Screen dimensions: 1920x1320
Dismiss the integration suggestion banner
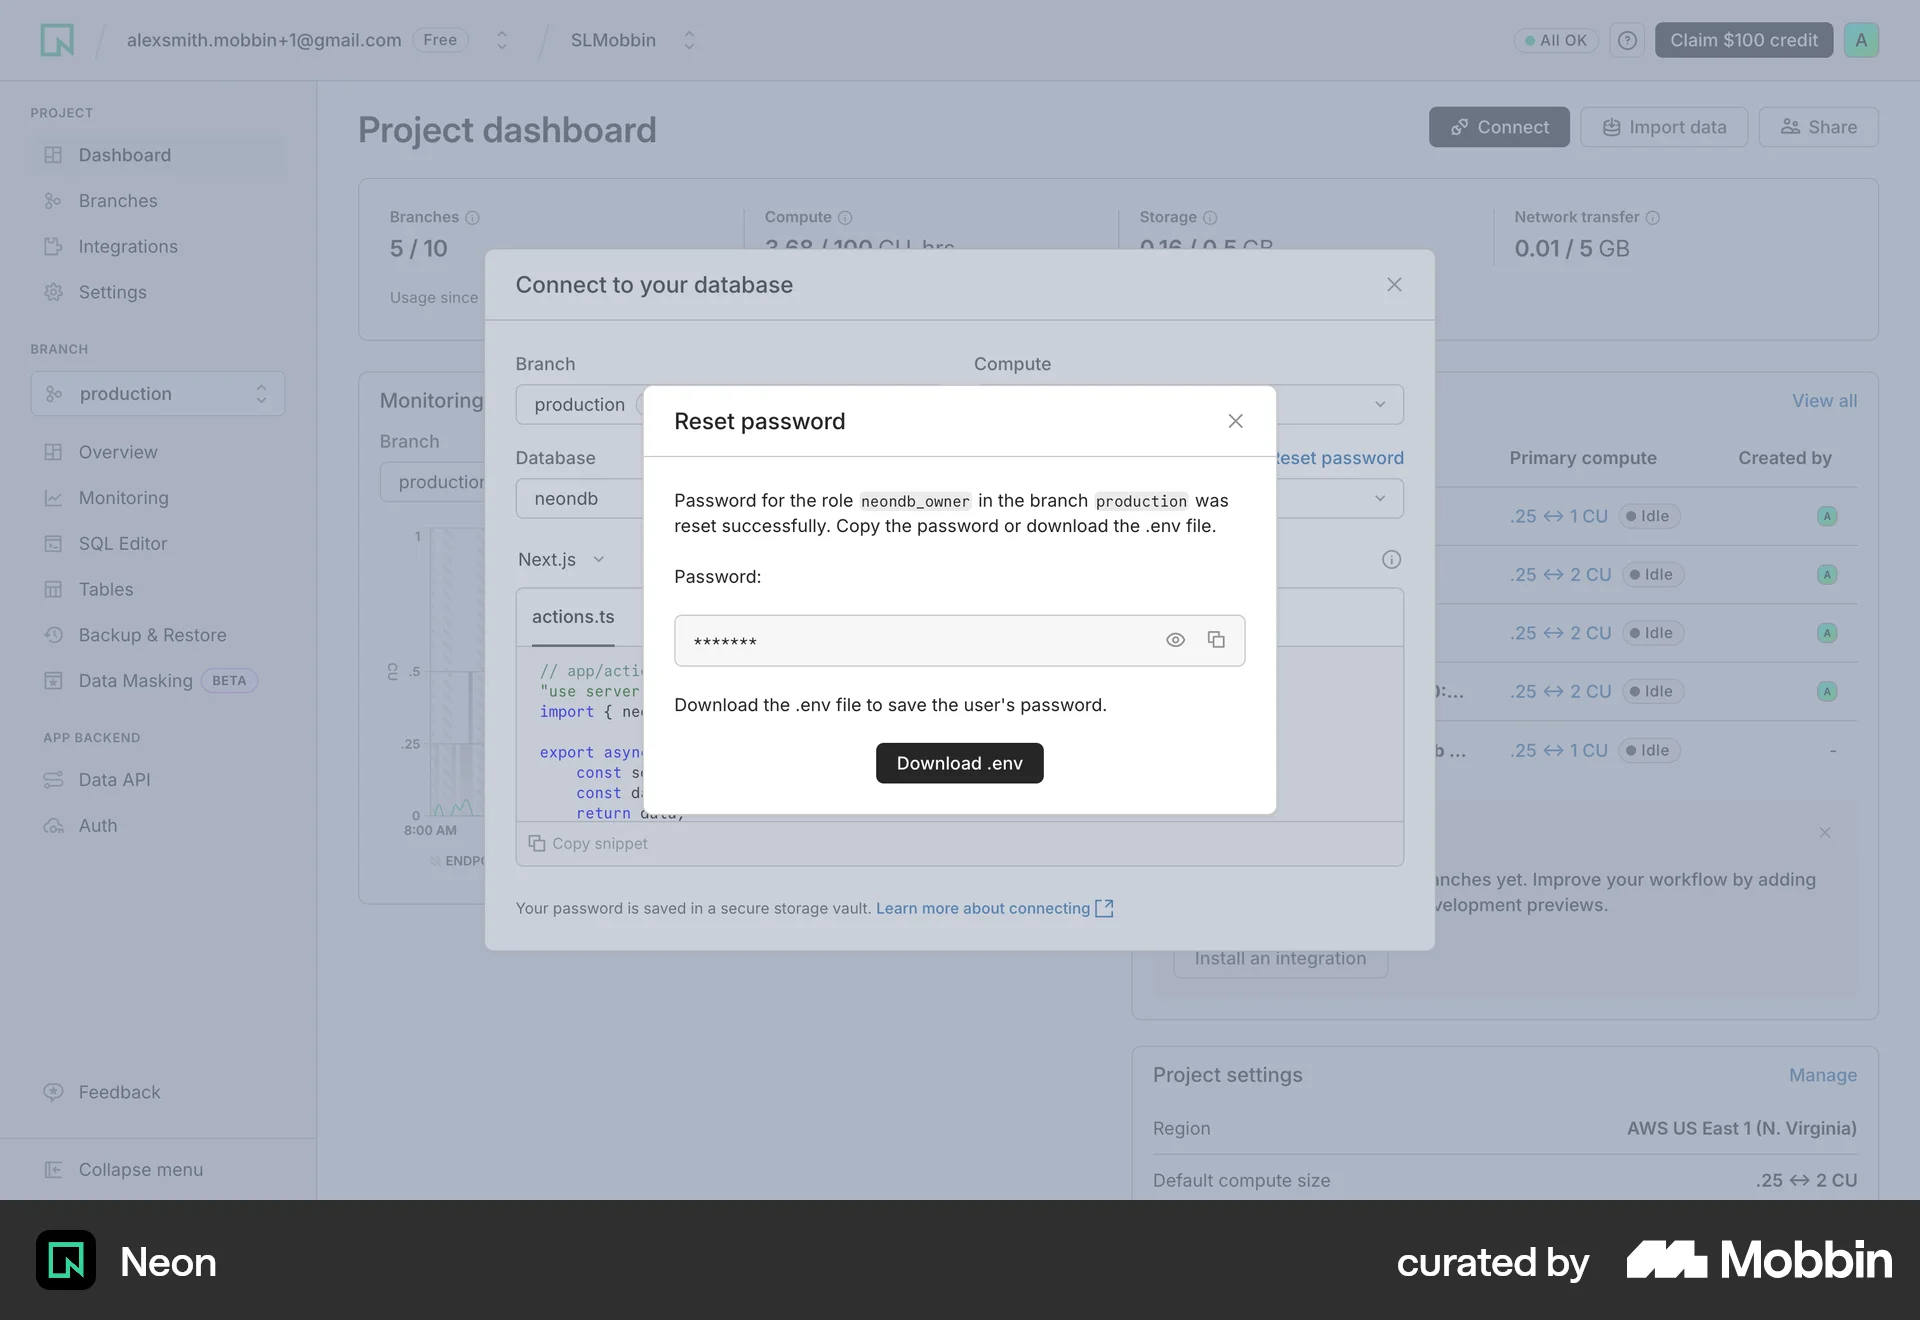point(1825,833)
